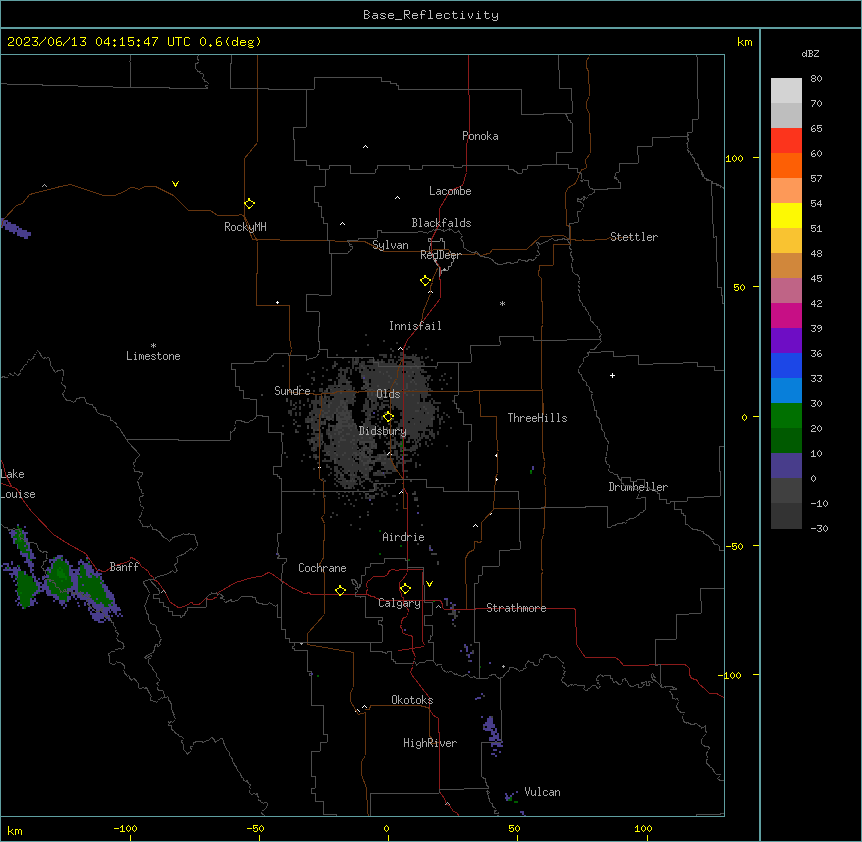Click the Okotoks label
This screenshot has width=862, height=842.
412,700
